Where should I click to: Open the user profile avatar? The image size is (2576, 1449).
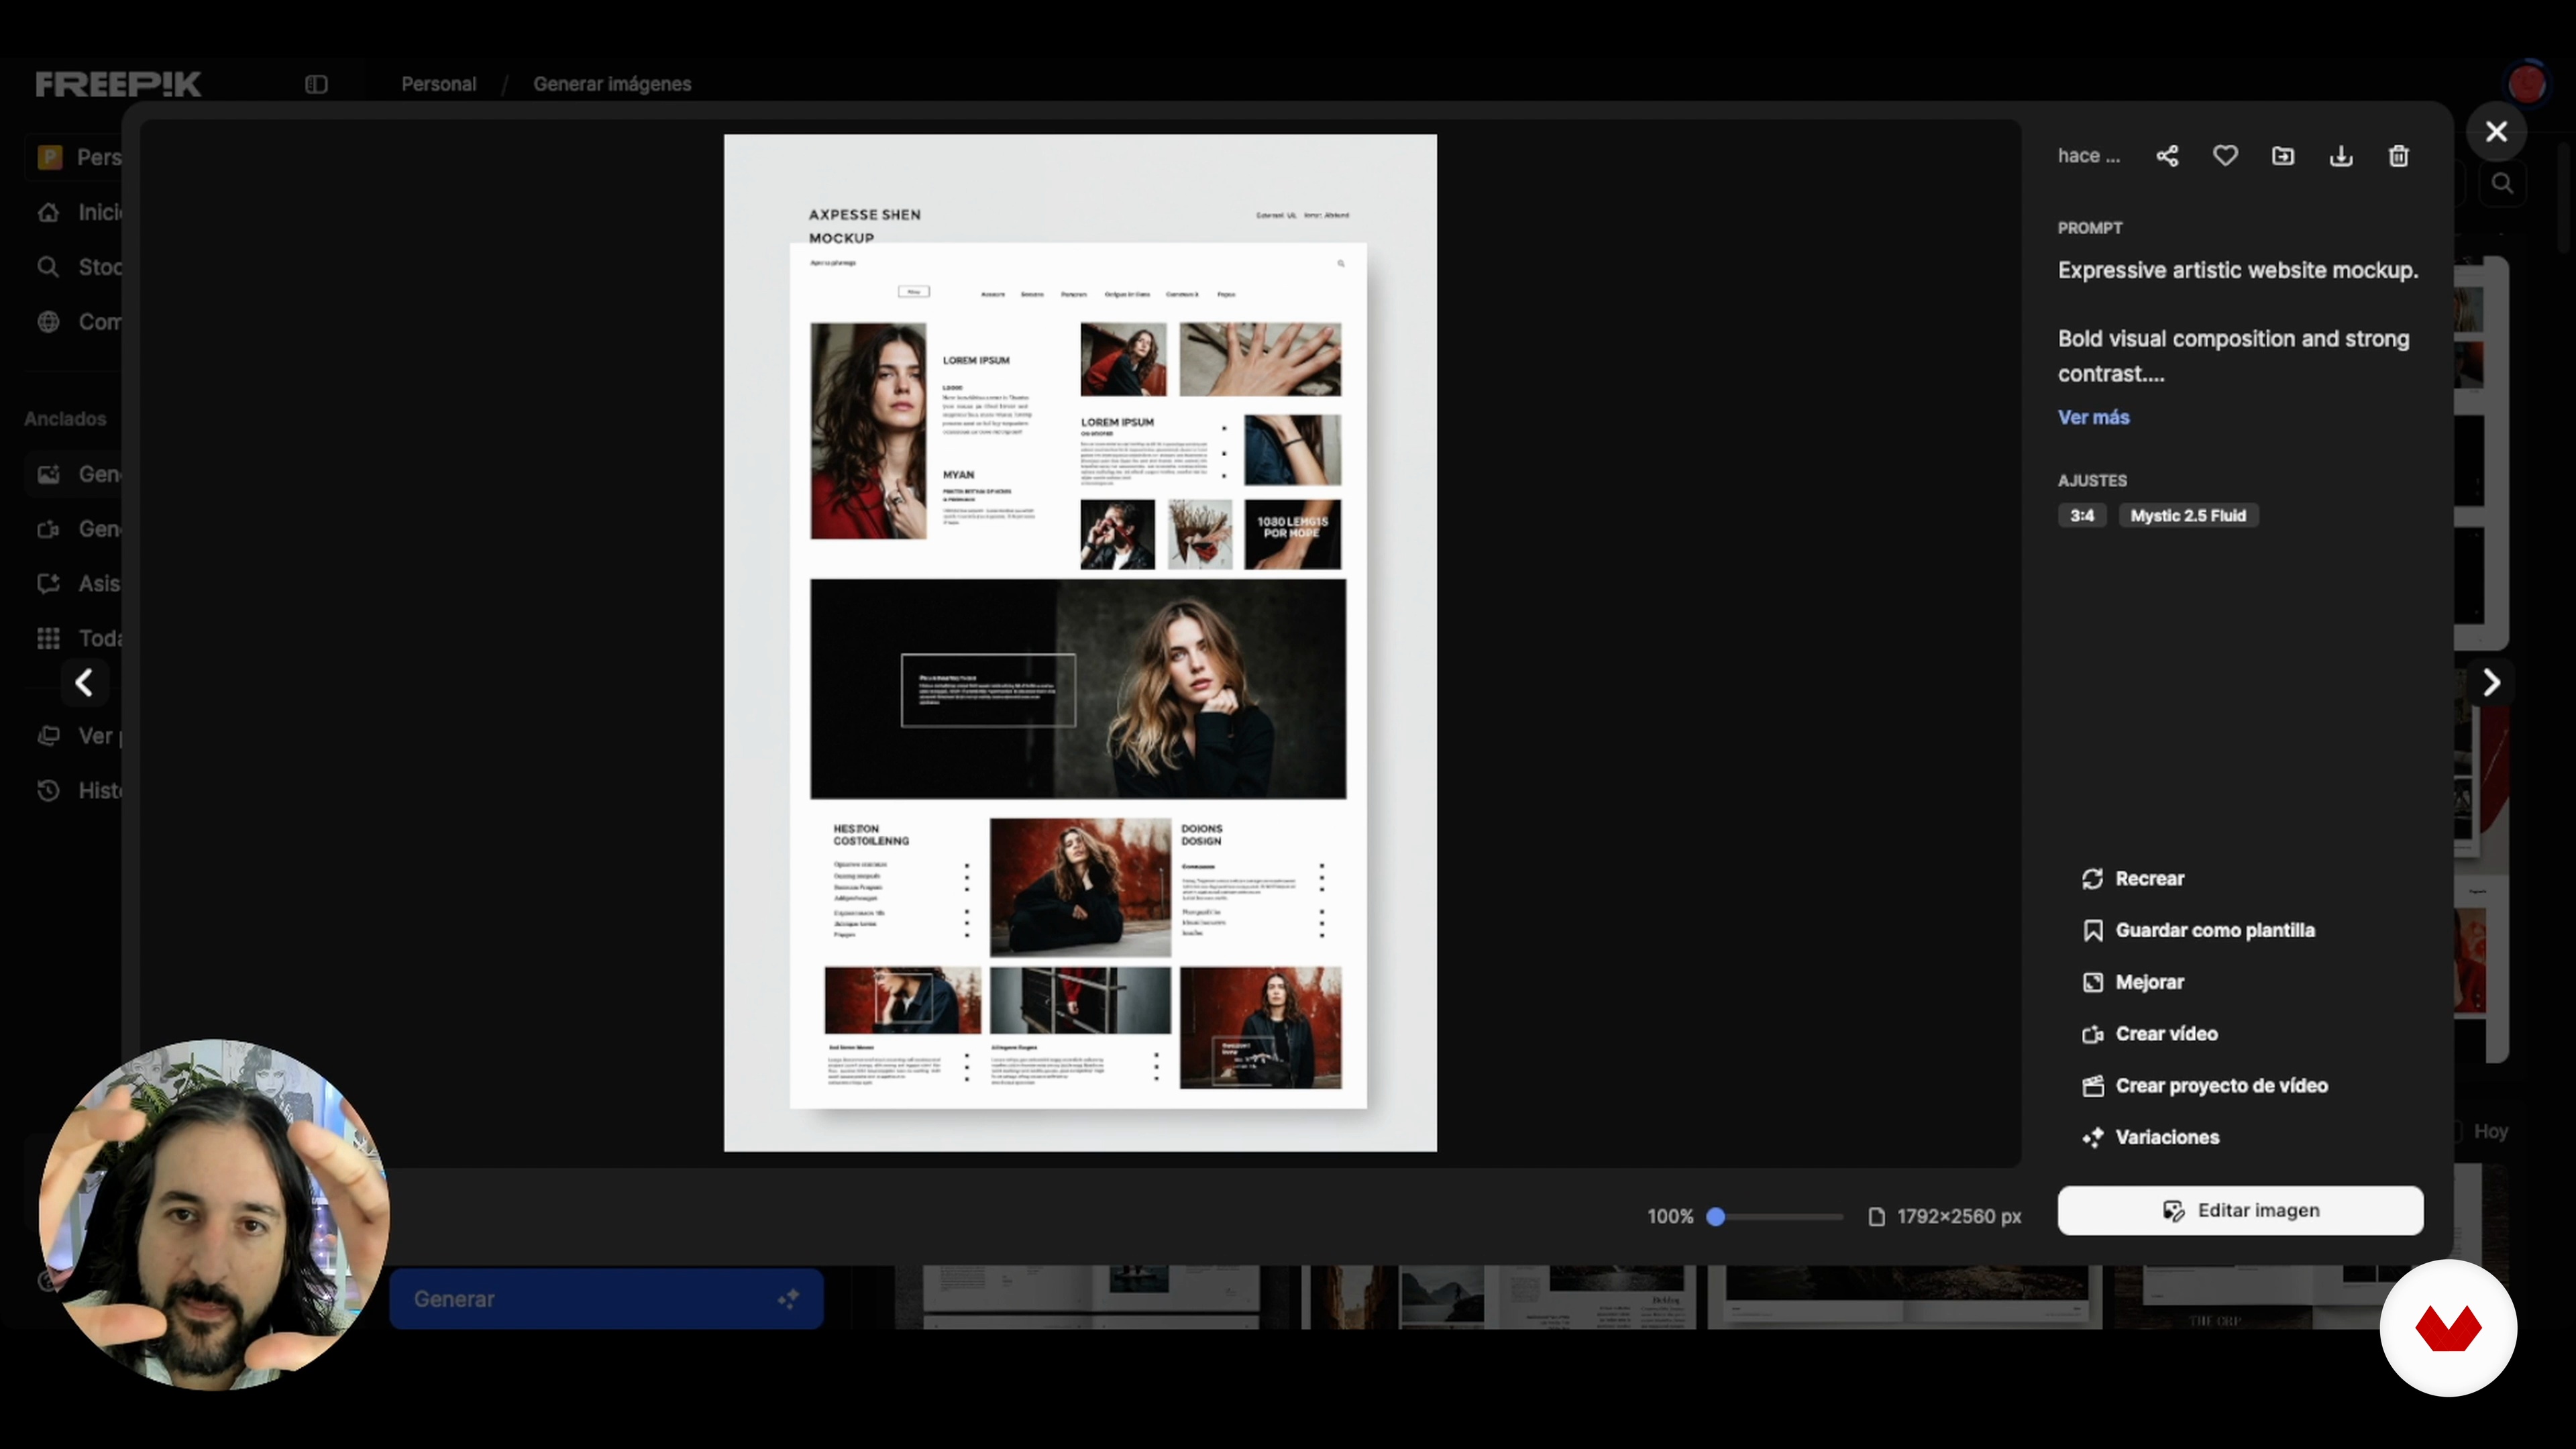(x=2527, y=84)
